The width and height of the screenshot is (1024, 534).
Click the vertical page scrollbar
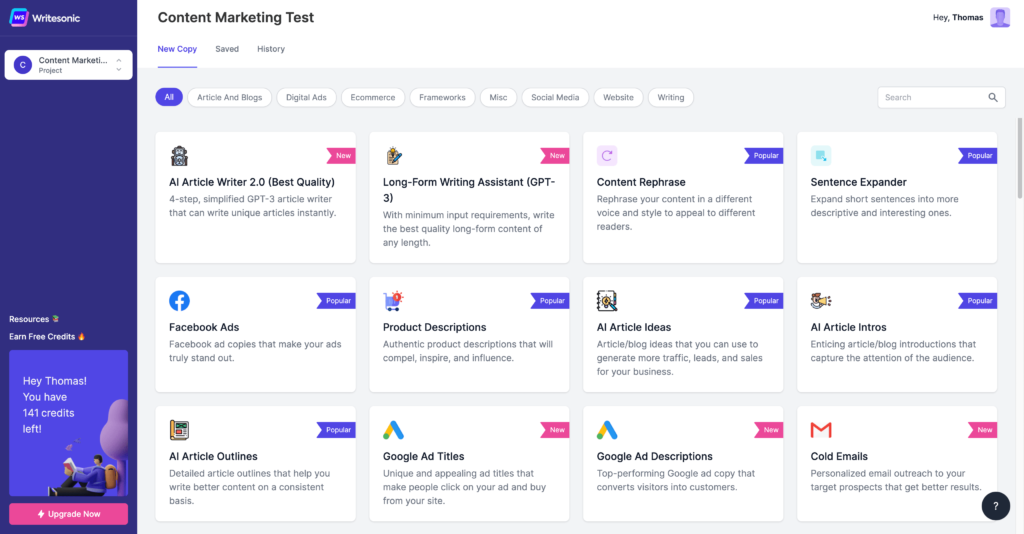click(x=1019, y=159)
